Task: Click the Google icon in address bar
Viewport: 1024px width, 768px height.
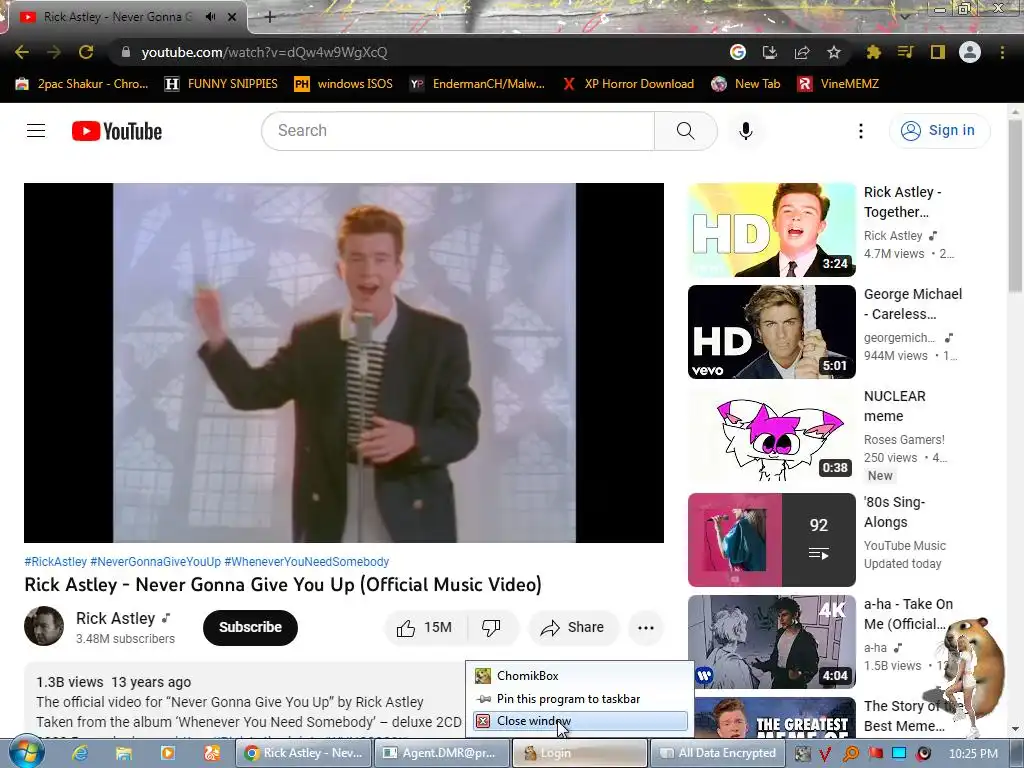Action: [x=738, y=52]
